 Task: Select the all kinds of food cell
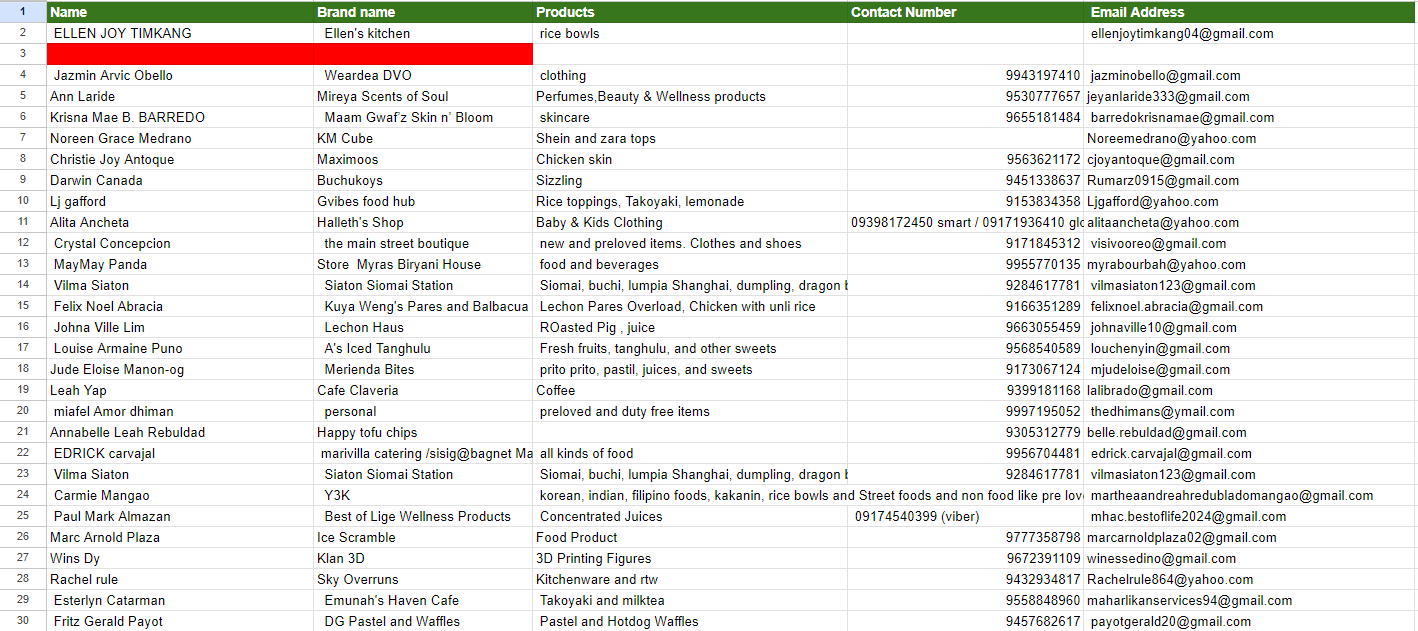pos(690,453)
